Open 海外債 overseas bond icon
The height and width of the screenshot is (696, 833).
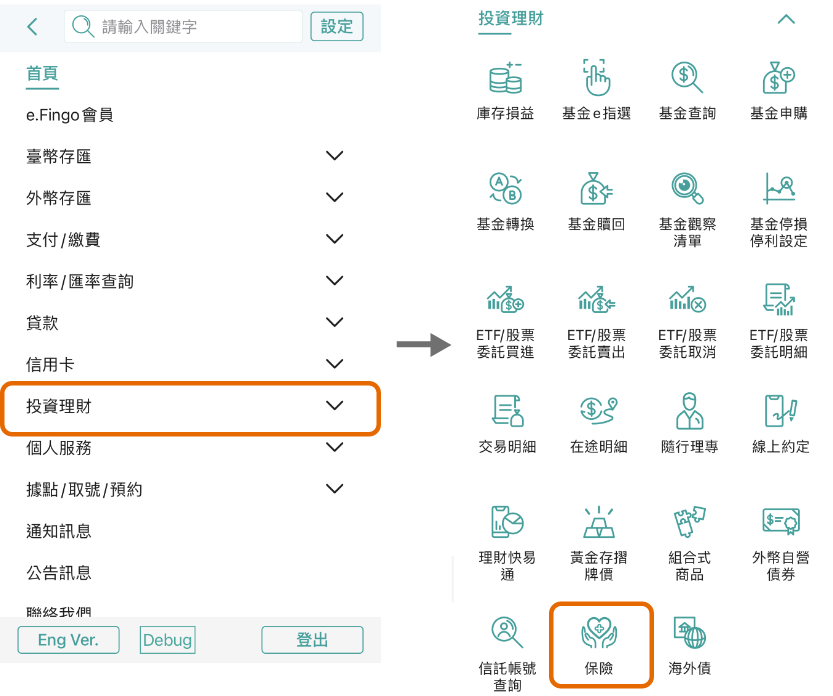point(689,632)
